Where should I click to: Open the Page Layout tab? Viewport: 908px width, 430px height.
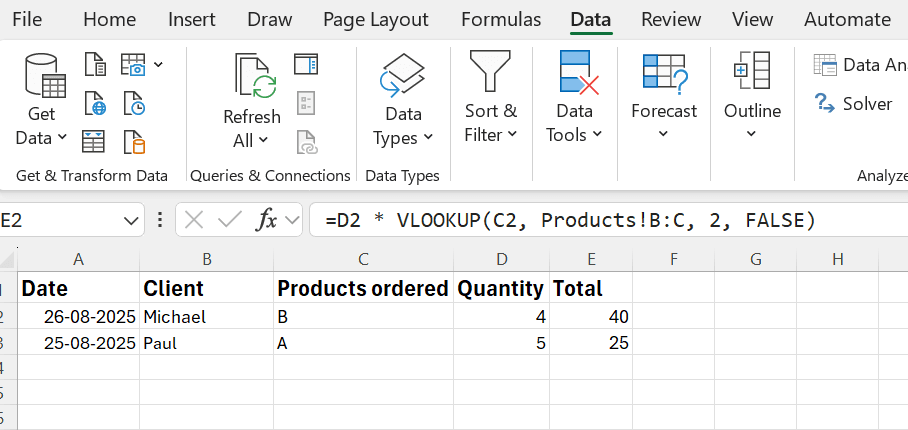point(378,19)
